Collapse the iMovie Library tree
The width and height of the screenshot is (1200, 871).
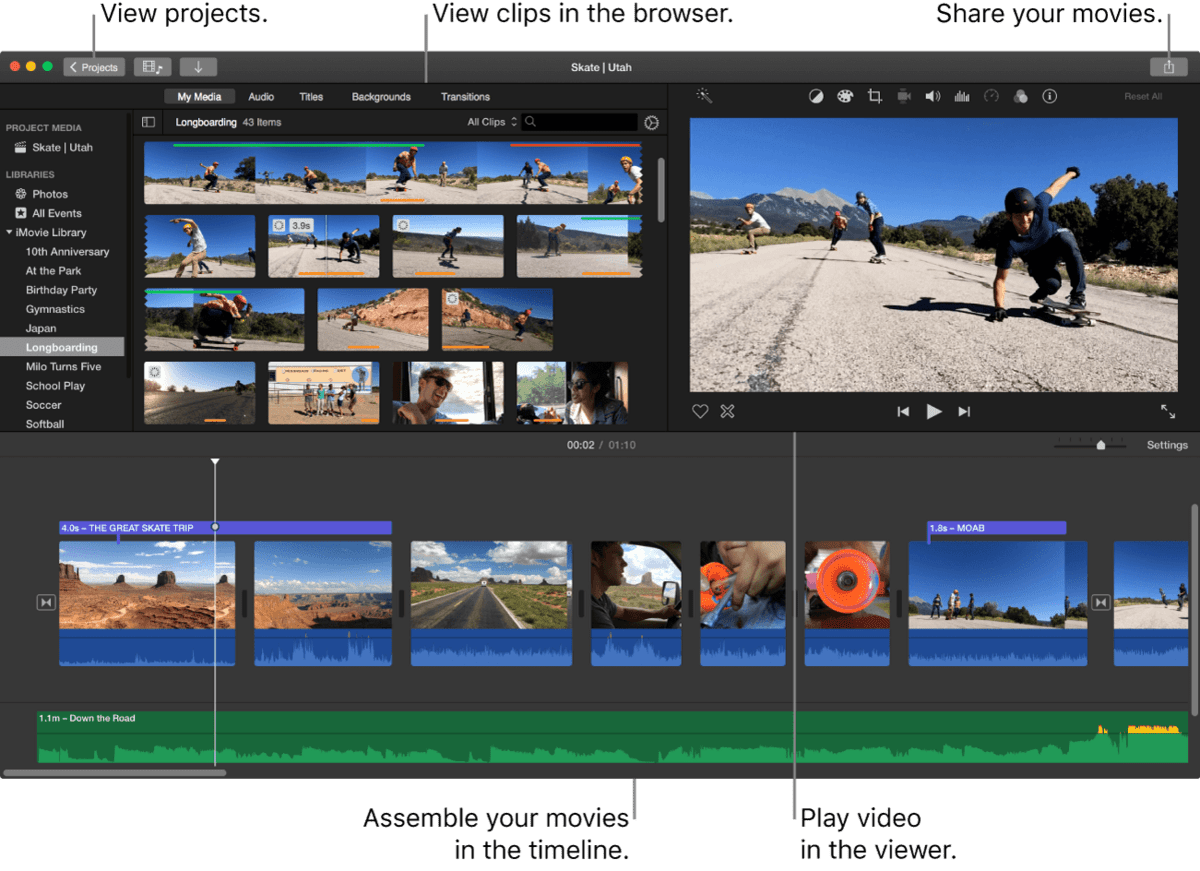point(9,233)
